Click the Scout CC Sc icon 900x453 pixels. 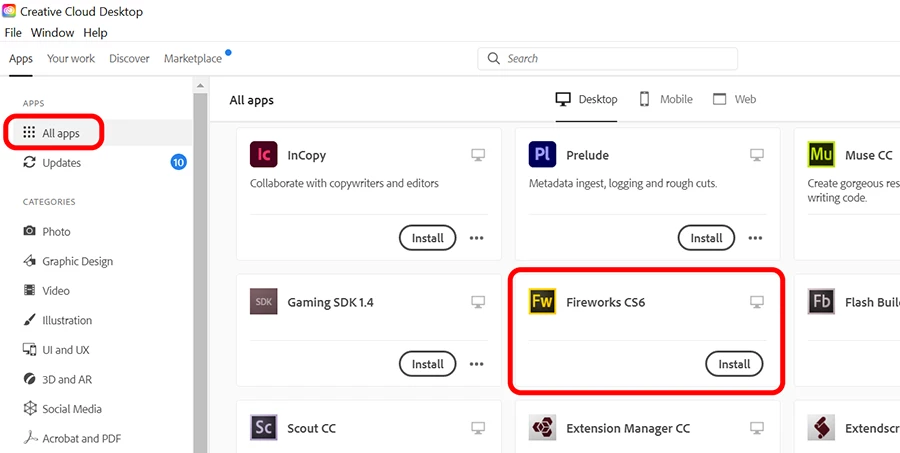tap(263, 428)
